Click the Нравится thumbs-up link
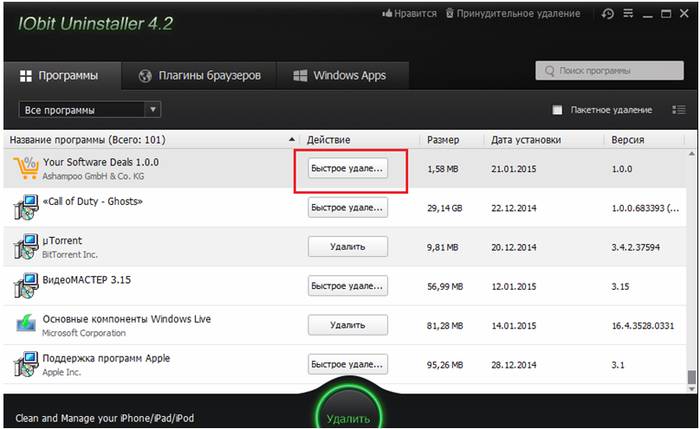The image size is (700, 429). (x=410, y=14)
